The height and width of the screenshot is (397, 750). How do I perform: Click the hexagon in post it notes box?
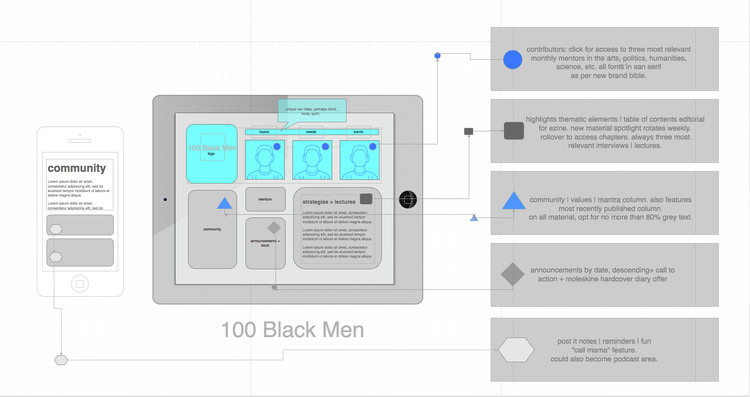click(516, 350)
